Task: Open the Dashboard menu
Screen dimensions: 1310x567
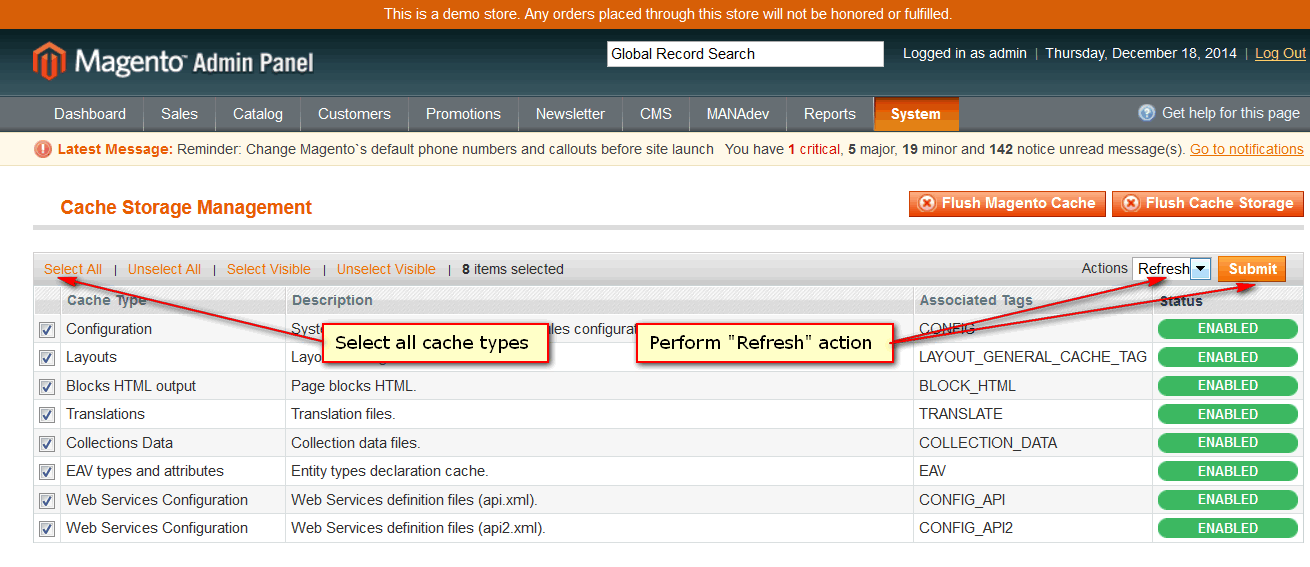Action: pos(90,114)
